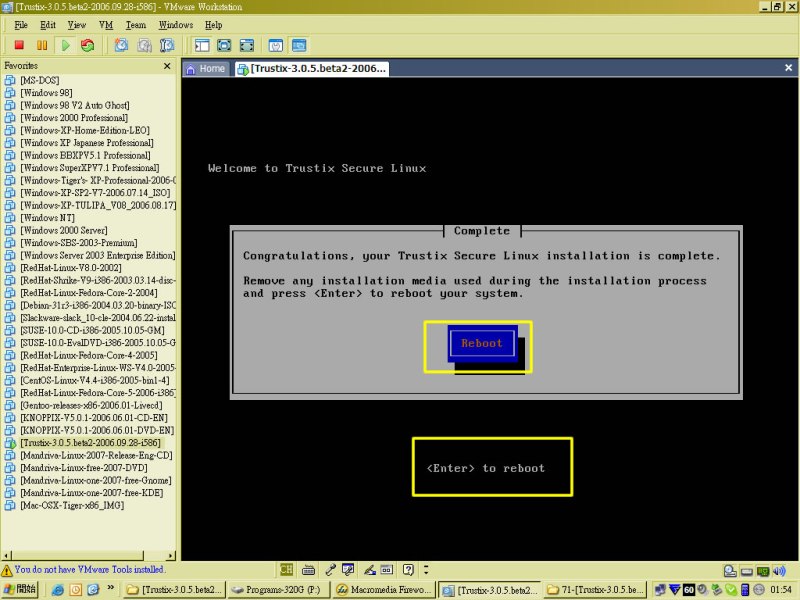Viewport: 800px width, 600px height.
Task: Select [Trustix-3.0.5.beta2-2006.09.28-i586] favorite
Action: point(90,443)
